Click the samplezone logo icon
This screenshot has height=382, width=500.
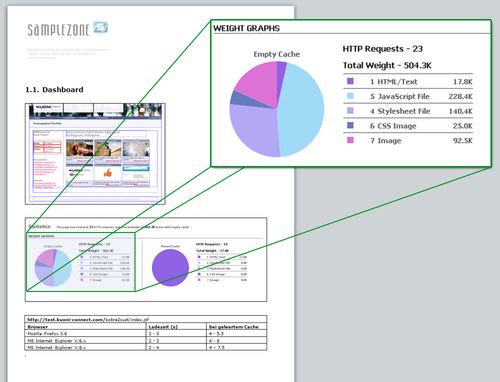[x=101, y=27]
